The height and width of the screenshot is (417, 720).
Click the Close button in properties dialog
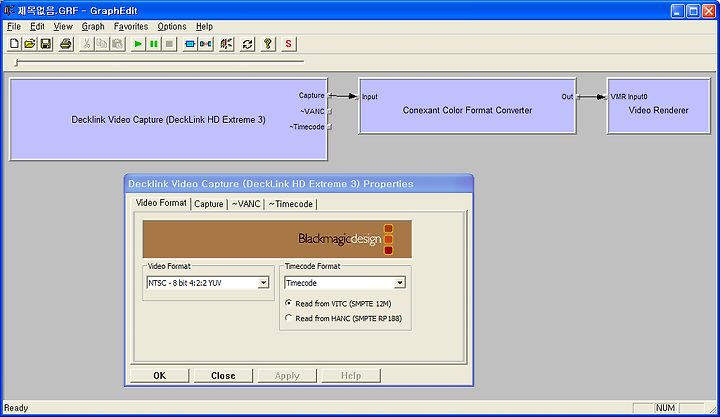[223, 376]
